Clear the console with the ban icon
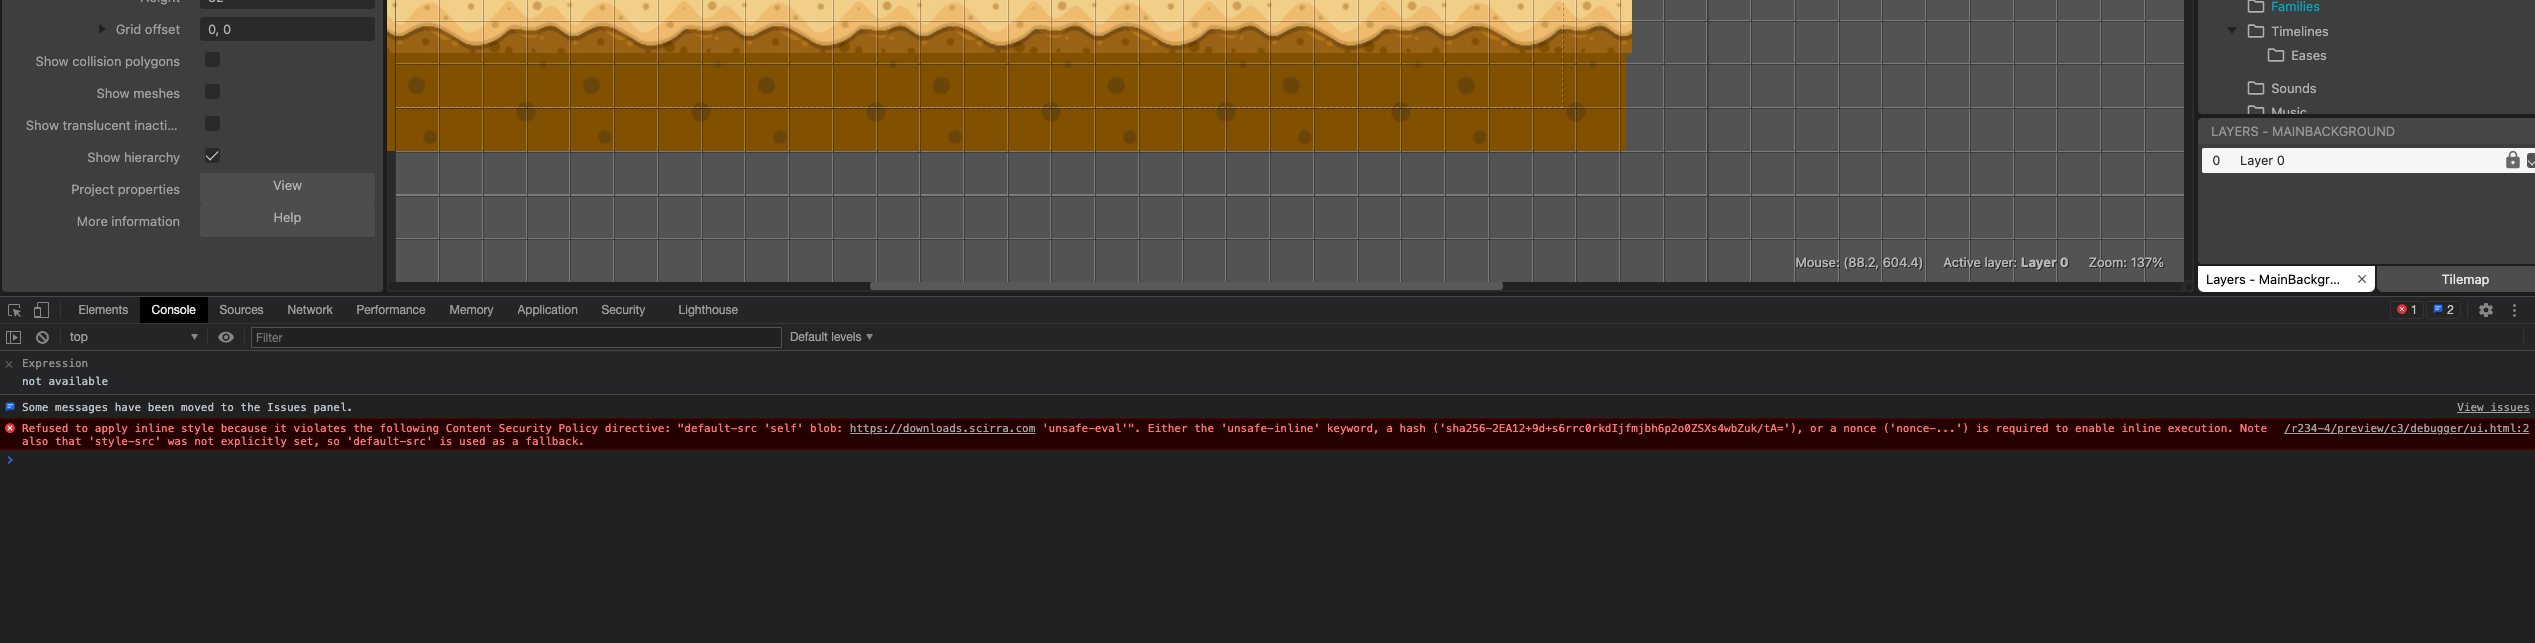This screenshot has height=643, width=2535. coord(42,338)
